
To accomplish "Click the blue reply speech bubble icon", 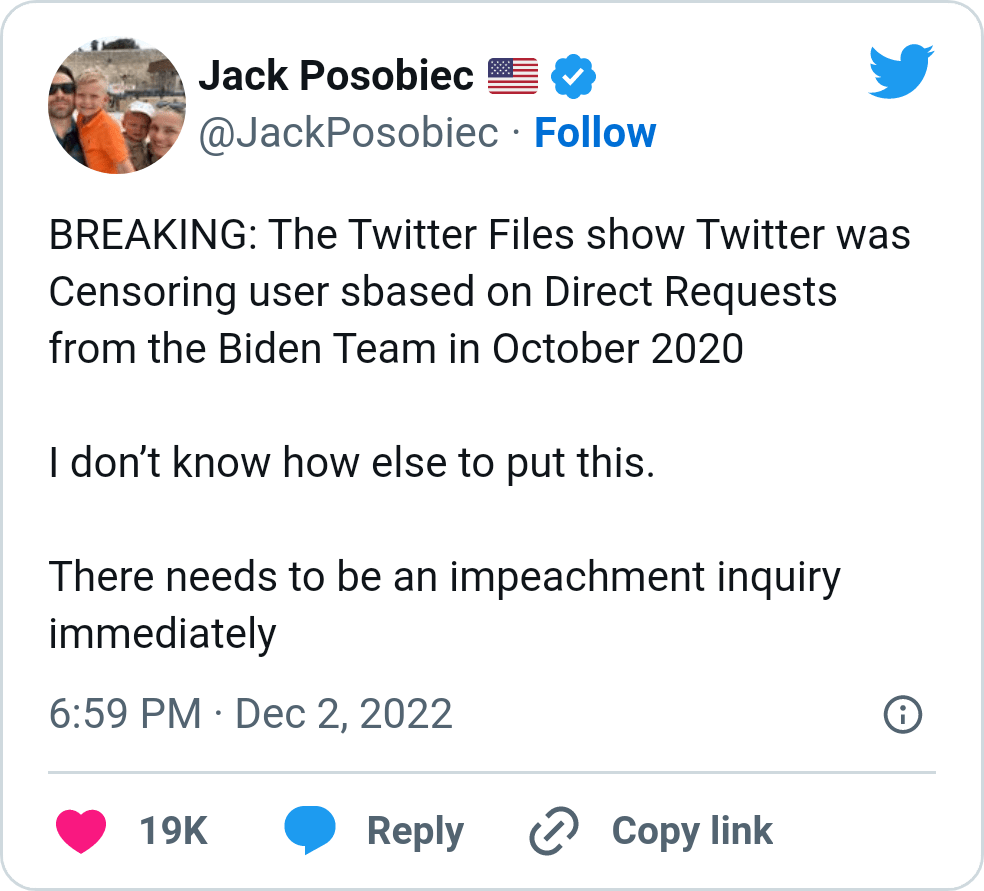I will click(x=310, y=831).
